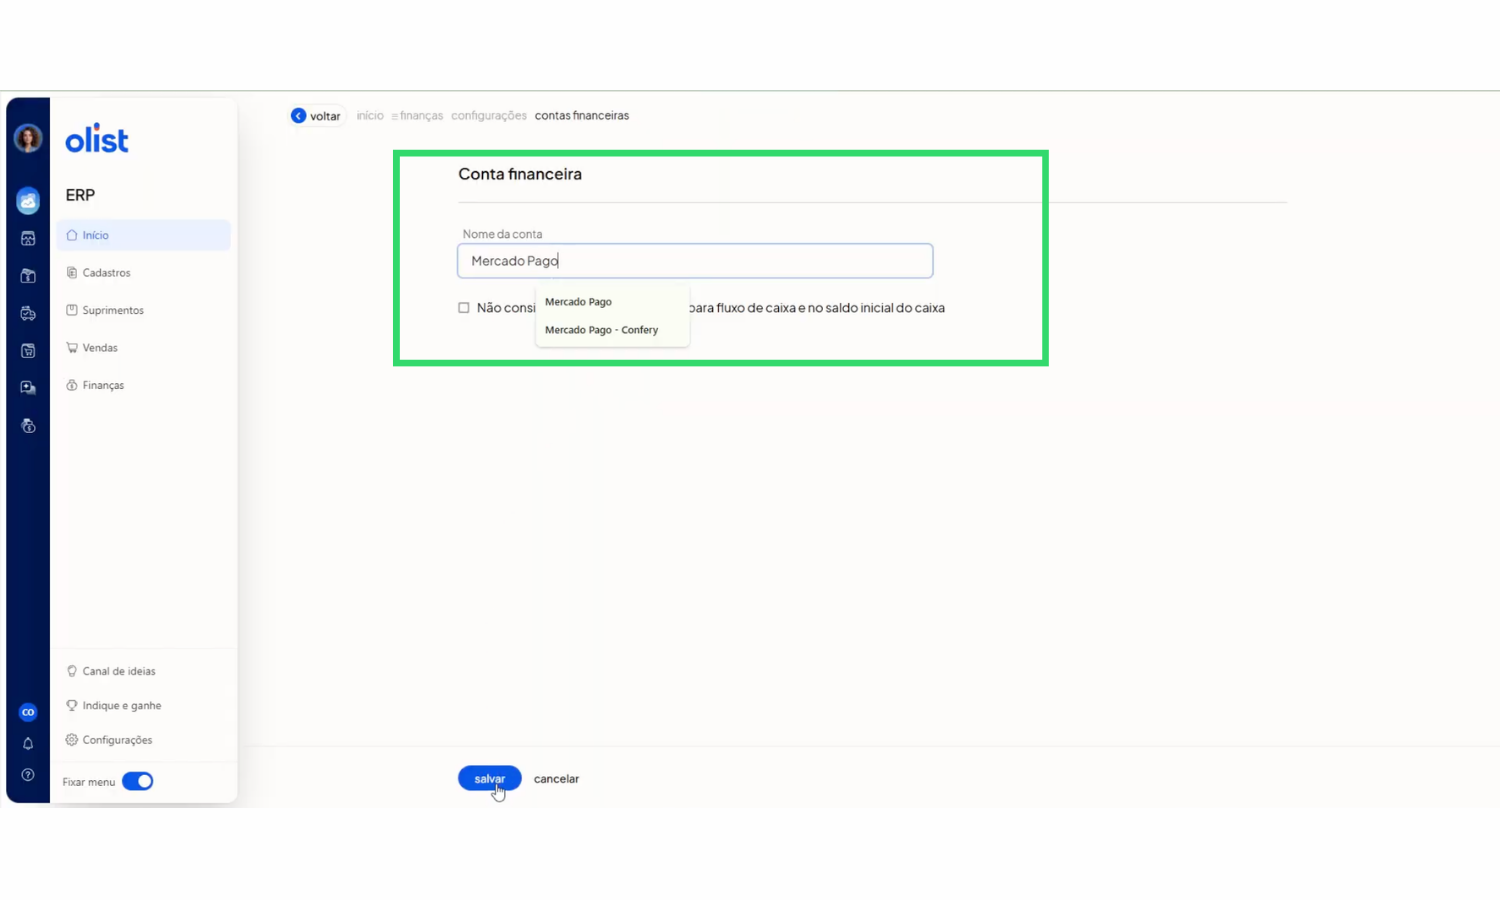This screenshot has height=900, width=1500.
Task: Open the shopping cart screen icon in rail
Action: point(28,351)
